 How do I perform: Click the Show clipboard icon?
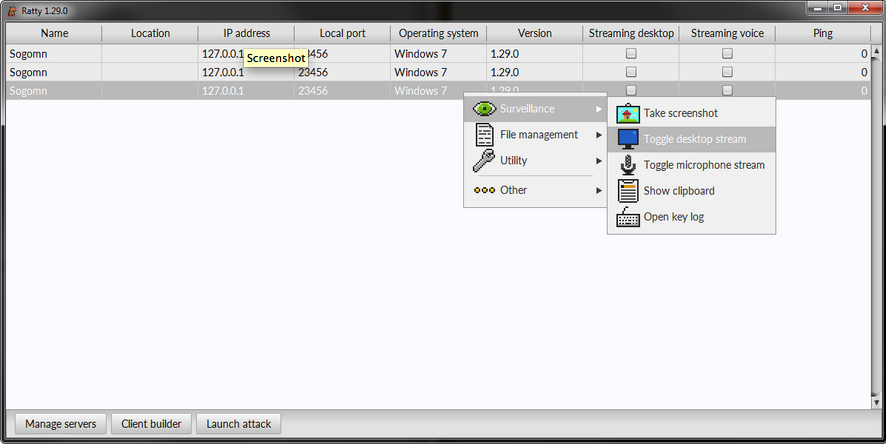[x=628, y=191]
